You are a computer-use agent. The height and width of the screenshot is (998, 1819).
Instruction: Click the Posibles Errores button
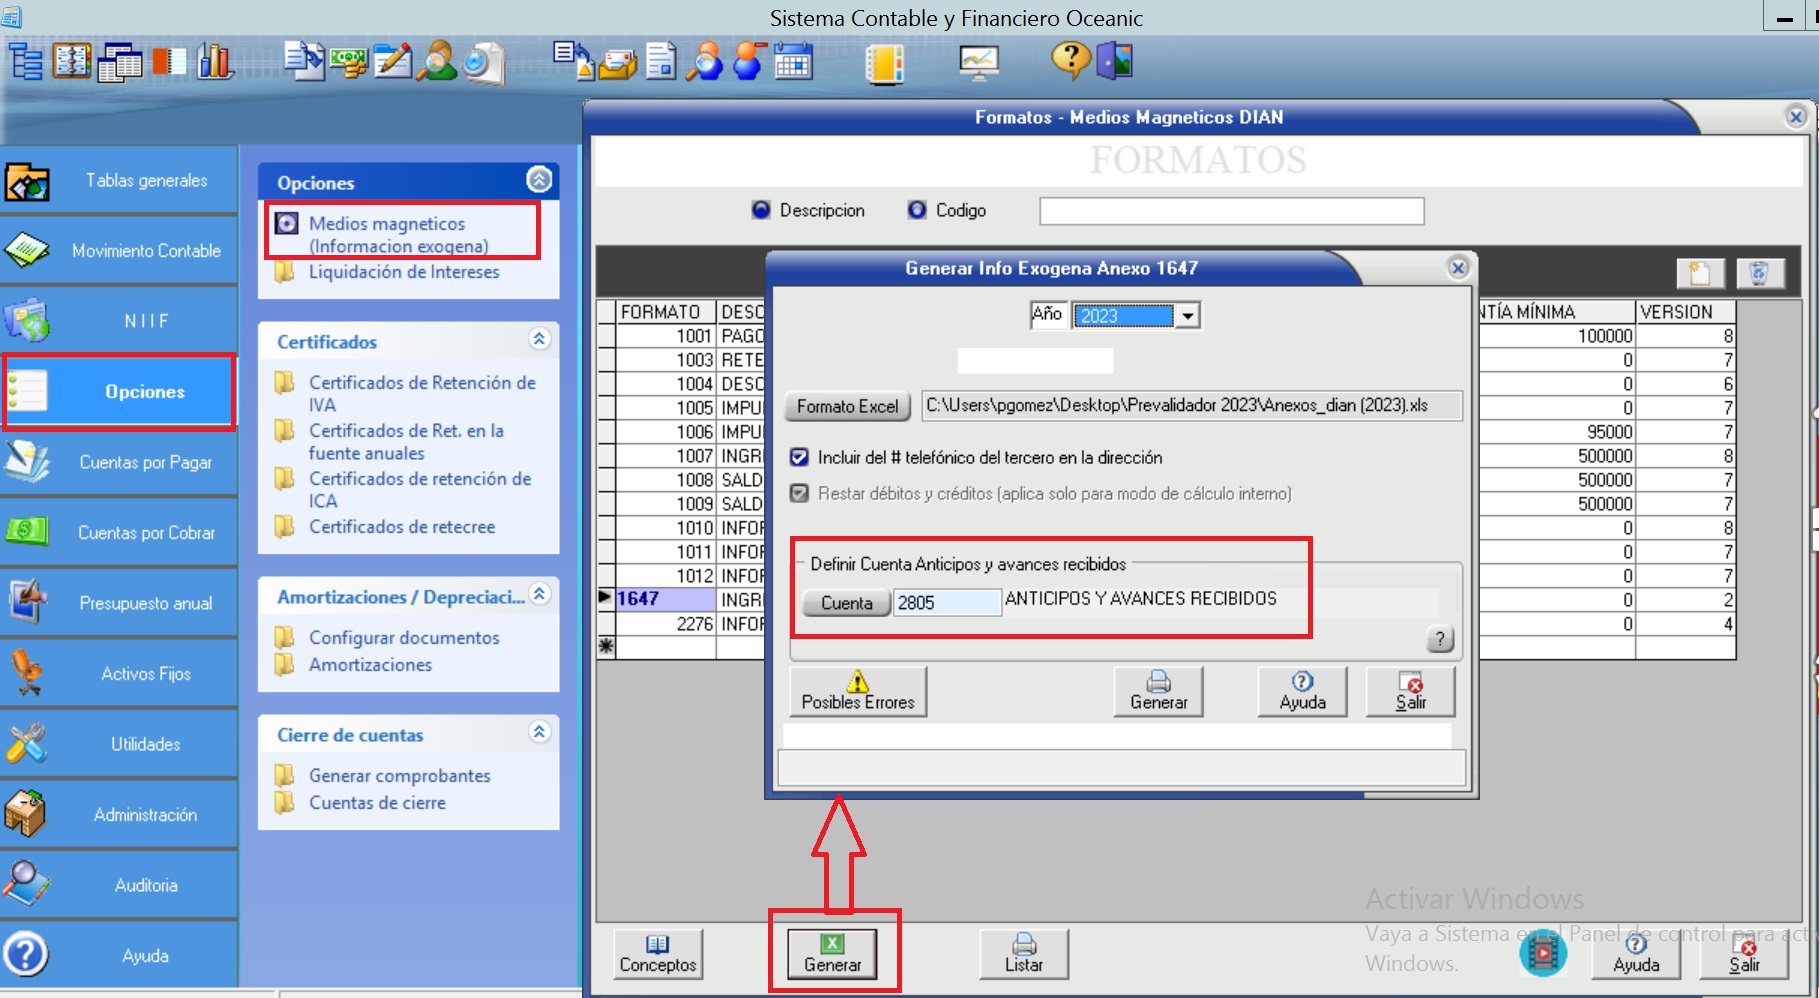tap(858, 691)
